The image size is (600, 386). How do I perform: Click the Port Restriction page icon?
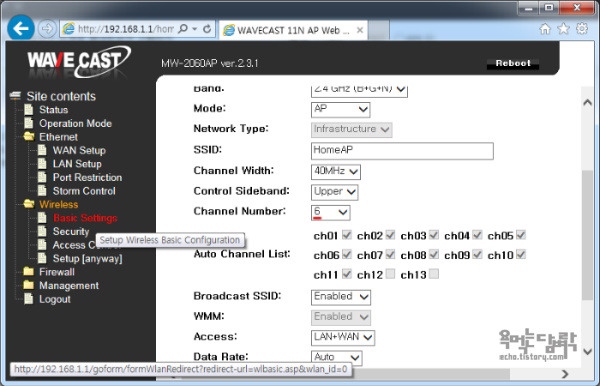[42, 177]
